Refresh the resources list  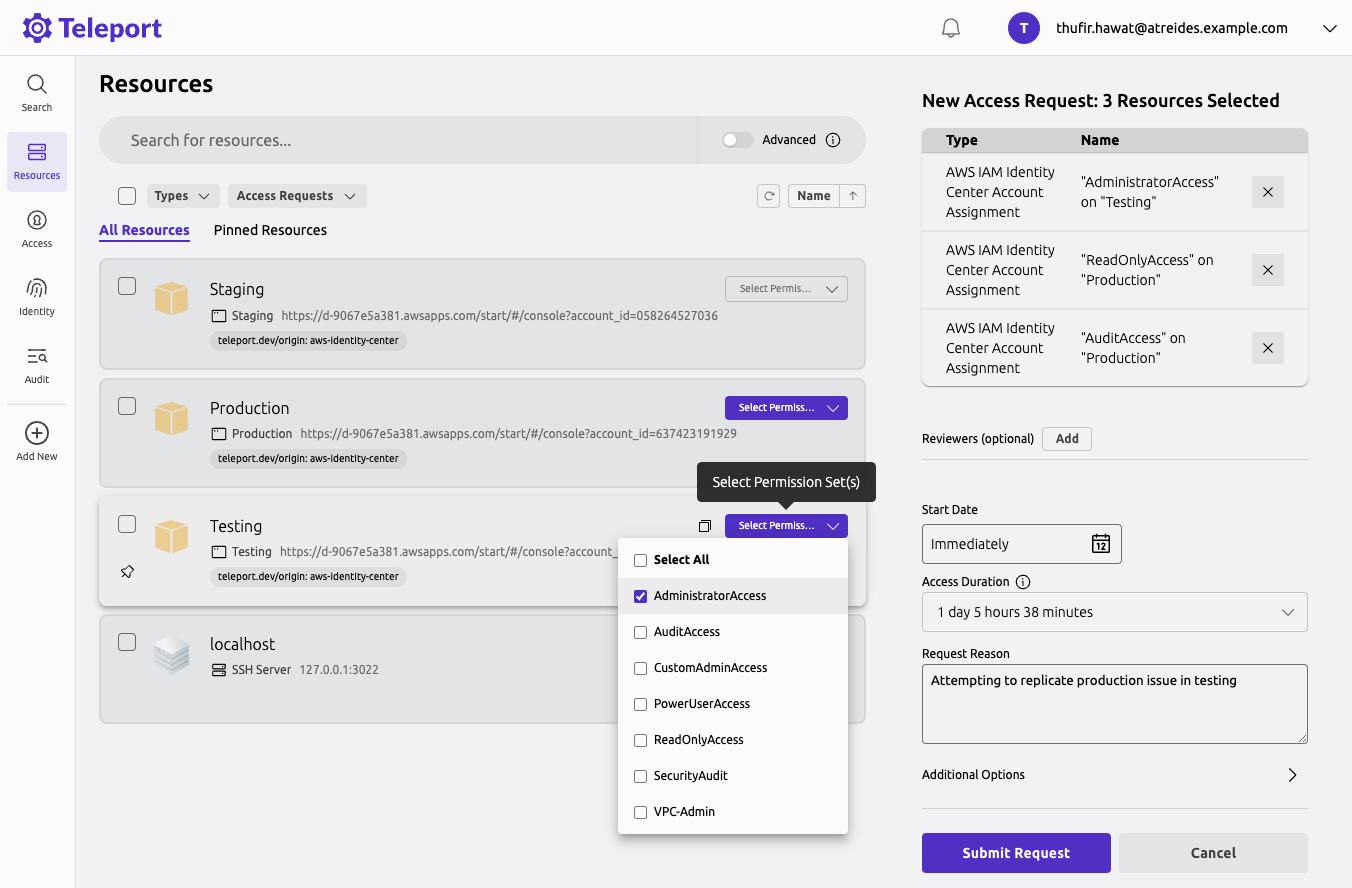pyautogui.click(x=768, y=195)
